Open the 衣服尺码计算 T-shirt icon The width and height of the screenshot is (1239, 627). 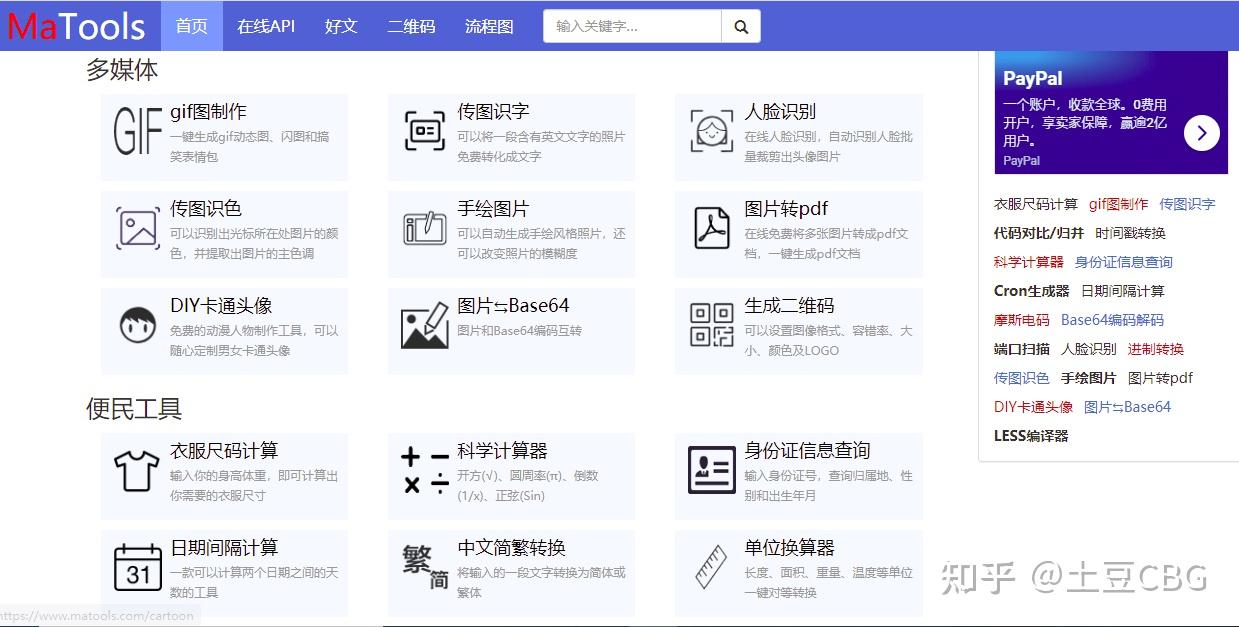tap(137, 470)
